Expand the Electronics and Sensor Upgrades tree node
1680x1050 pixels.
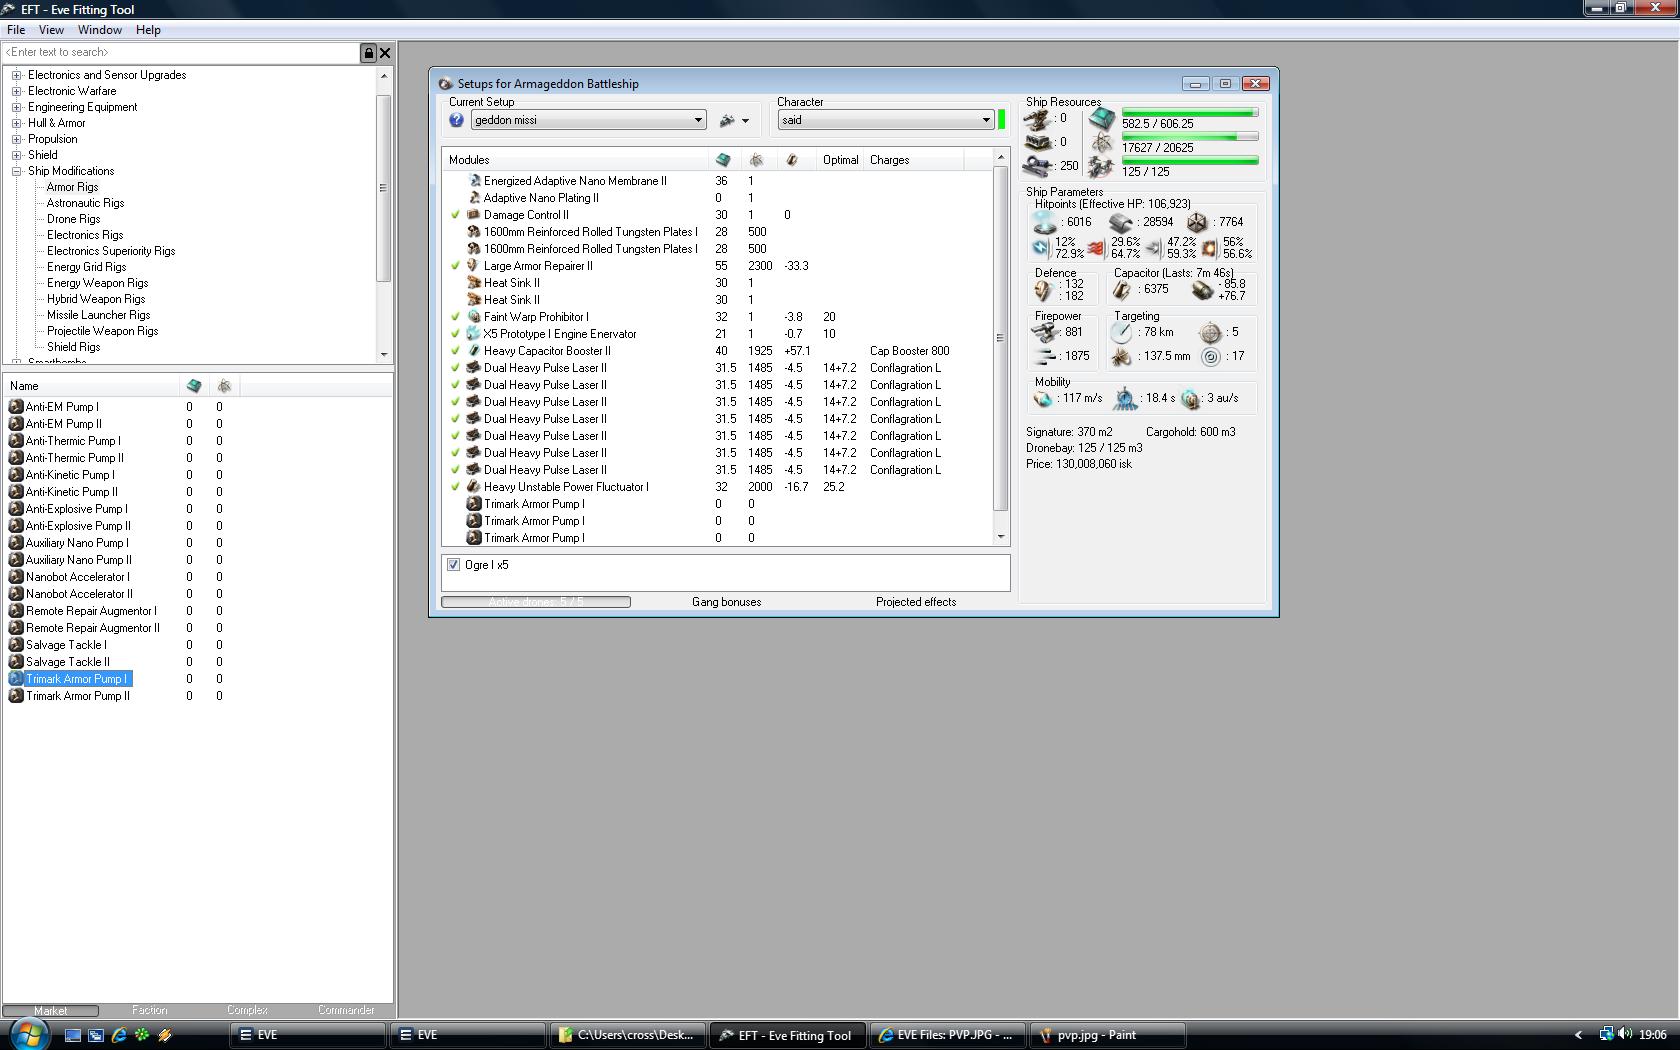tap(16, 75)
